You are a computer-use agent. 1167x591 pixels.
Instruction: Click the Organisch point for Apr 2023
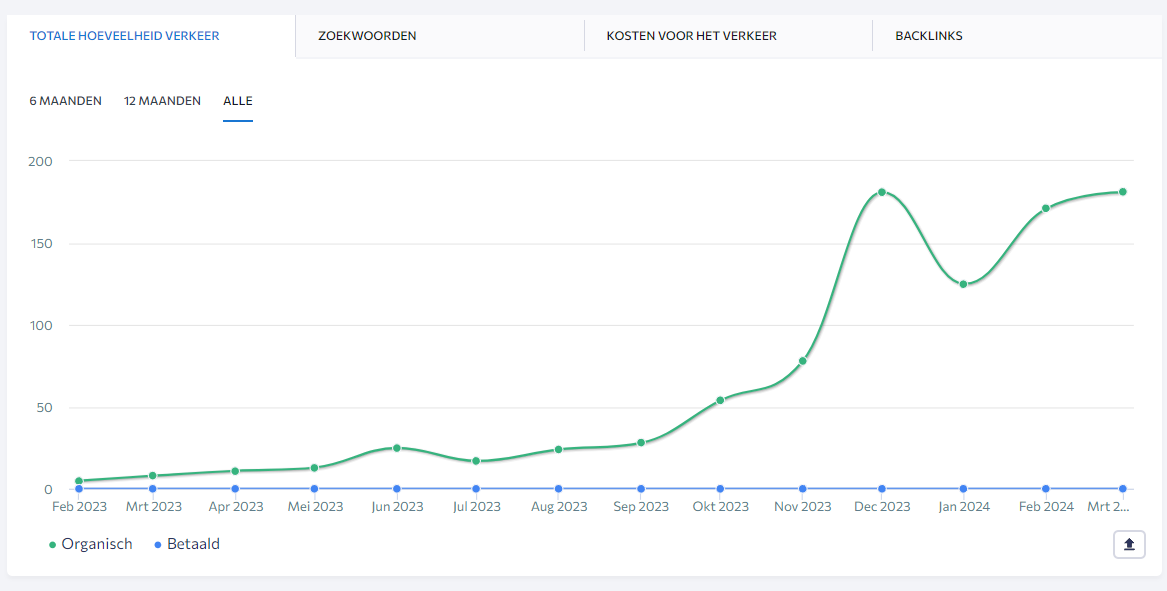[235, 471]
